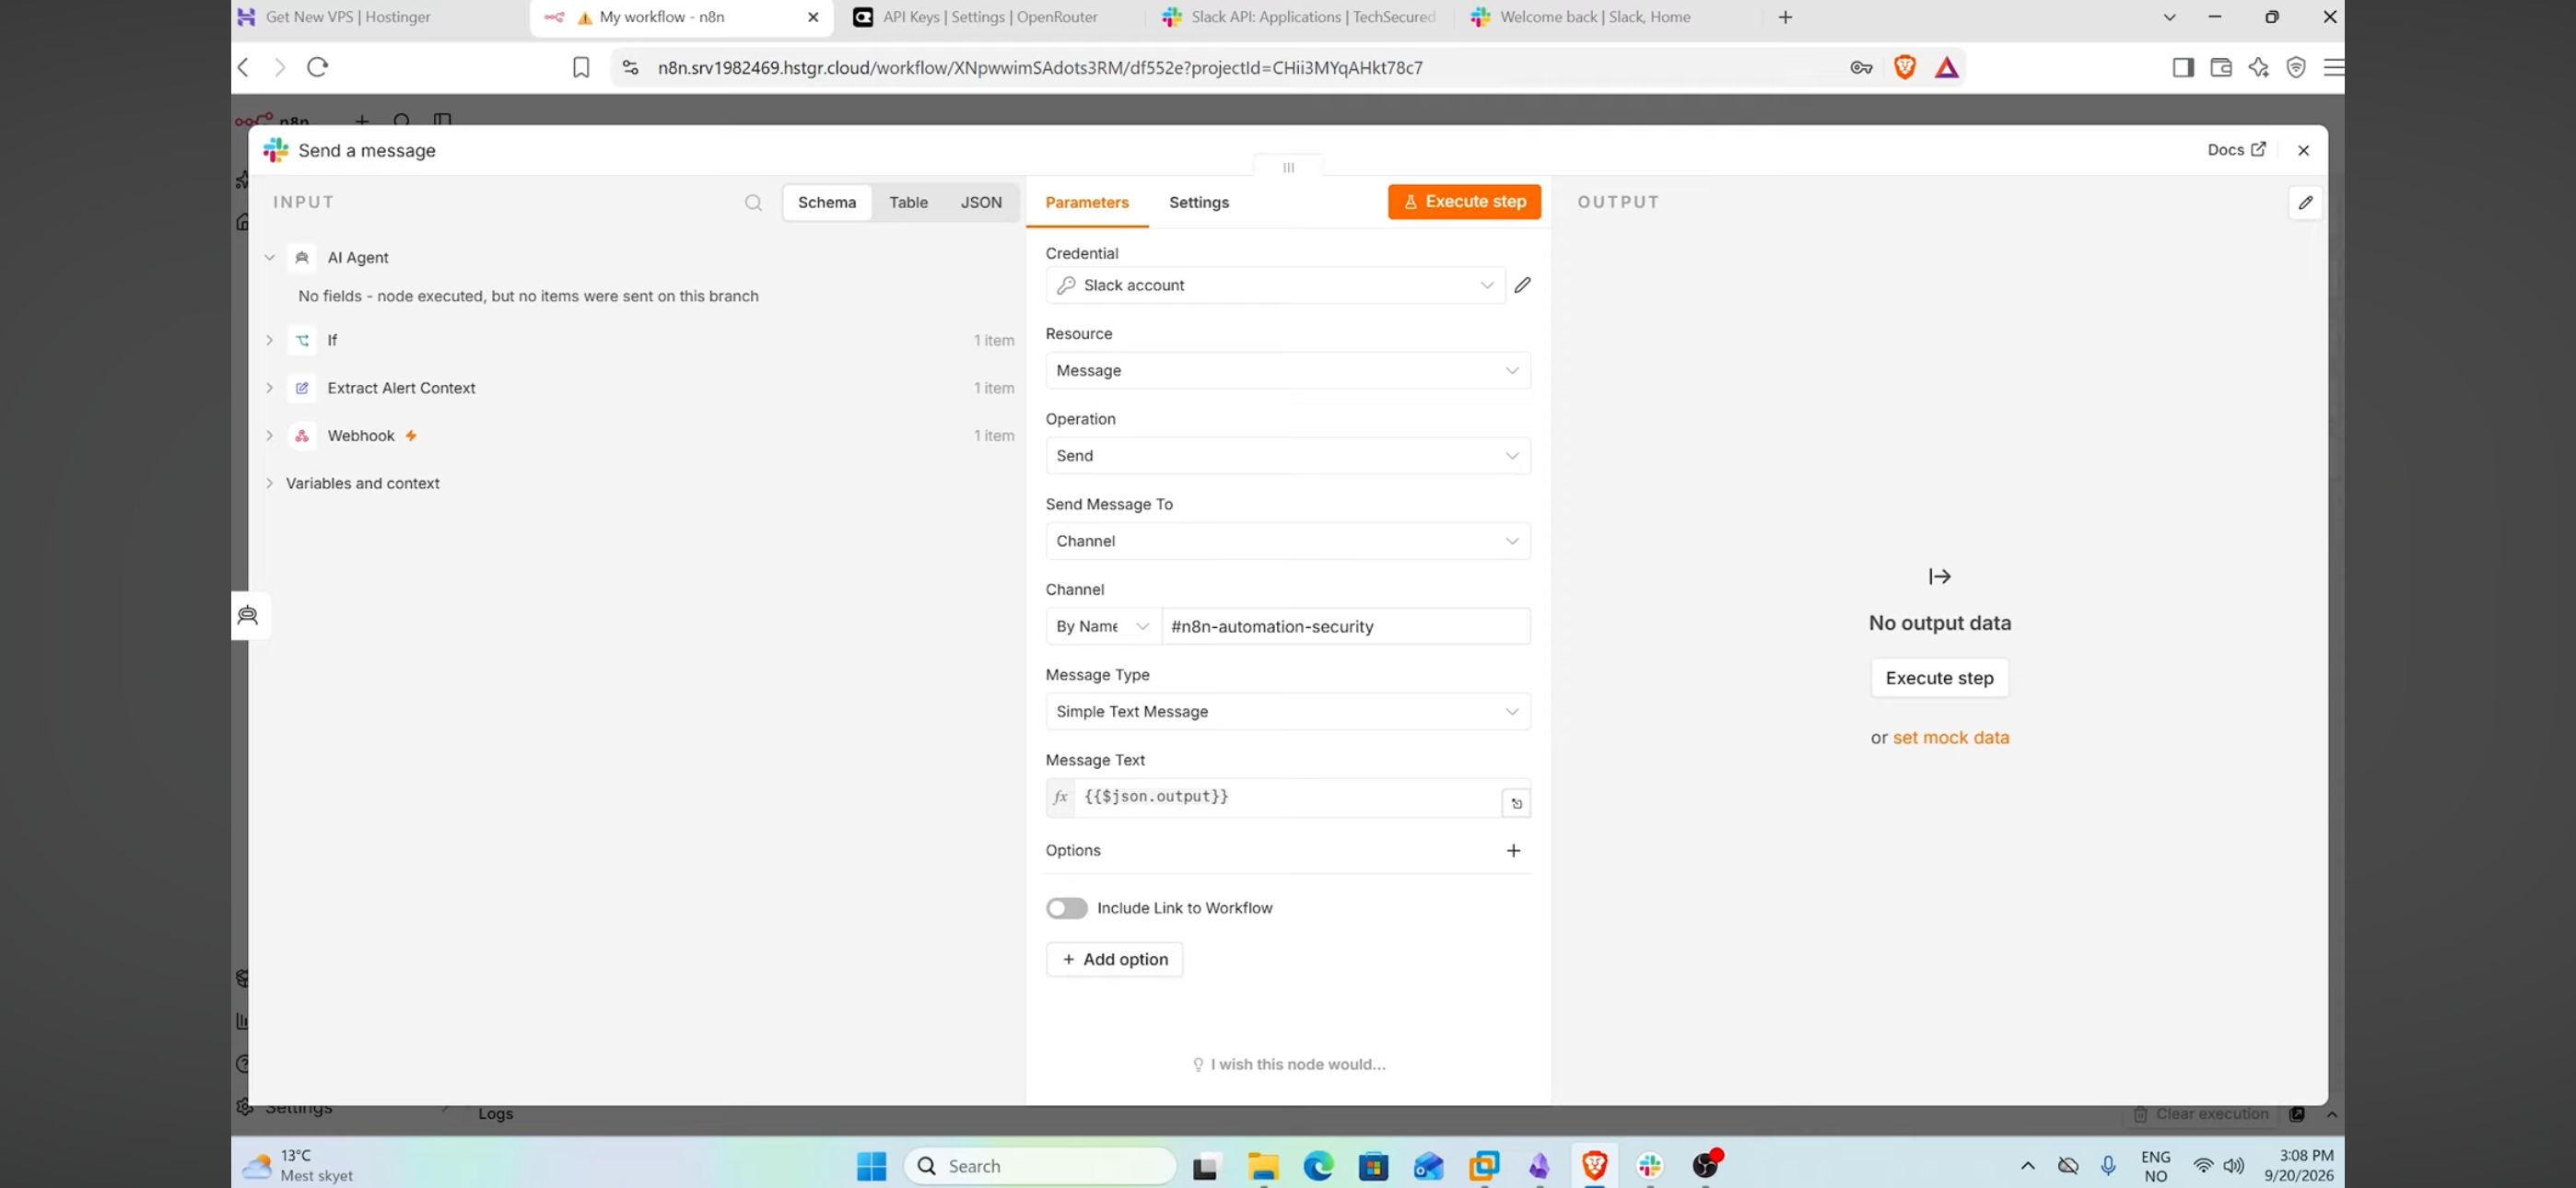Close the Send a message node panel
The image size is (2576, 1188).
[2303, 150]
